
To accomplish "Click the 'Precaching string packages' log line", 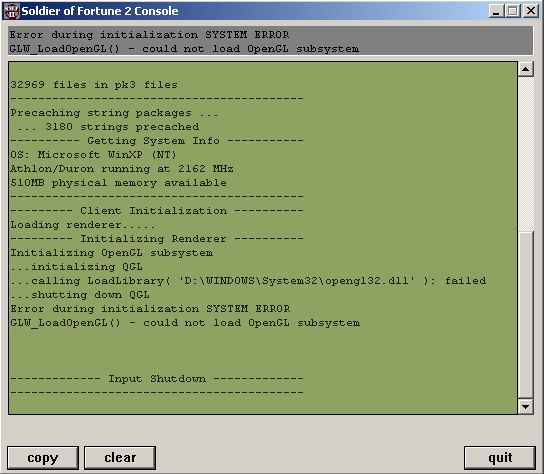I will click(114, 113).
